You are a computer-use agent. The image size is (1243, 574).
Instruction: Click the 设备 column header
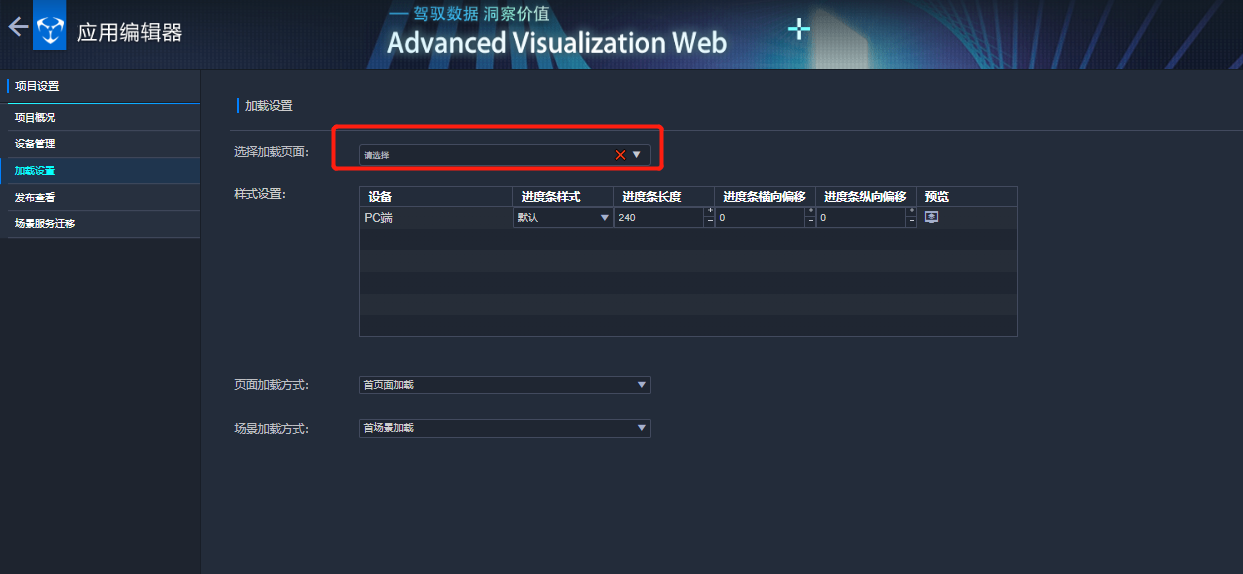436,197
